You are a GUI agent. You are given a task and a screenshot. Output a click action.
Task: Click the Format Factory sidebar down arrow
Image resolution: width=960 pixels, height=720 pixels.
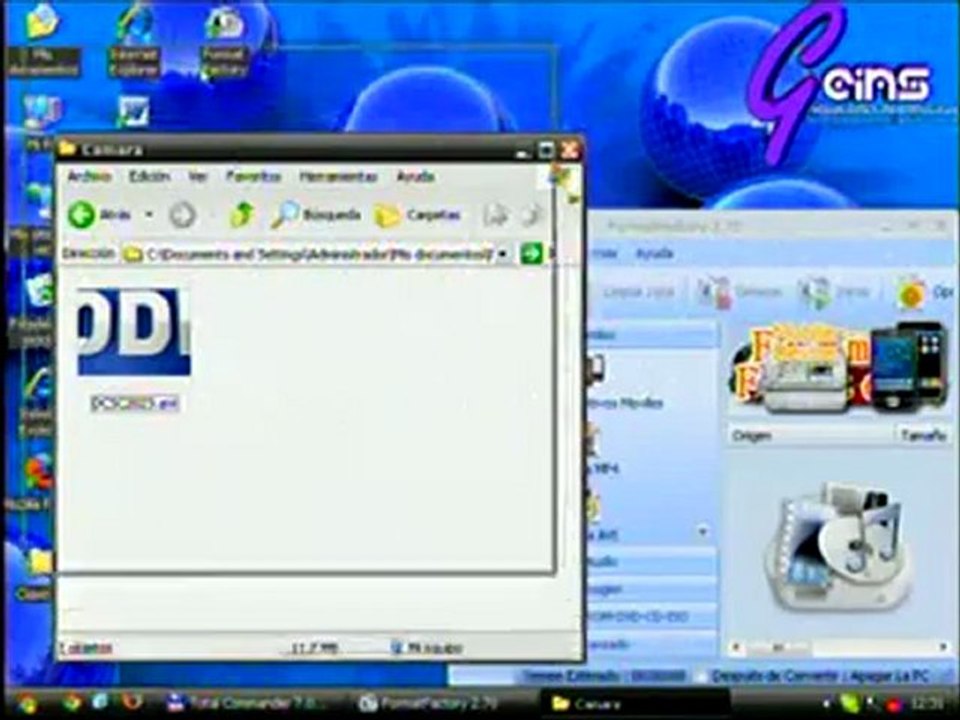pos(703,532)
